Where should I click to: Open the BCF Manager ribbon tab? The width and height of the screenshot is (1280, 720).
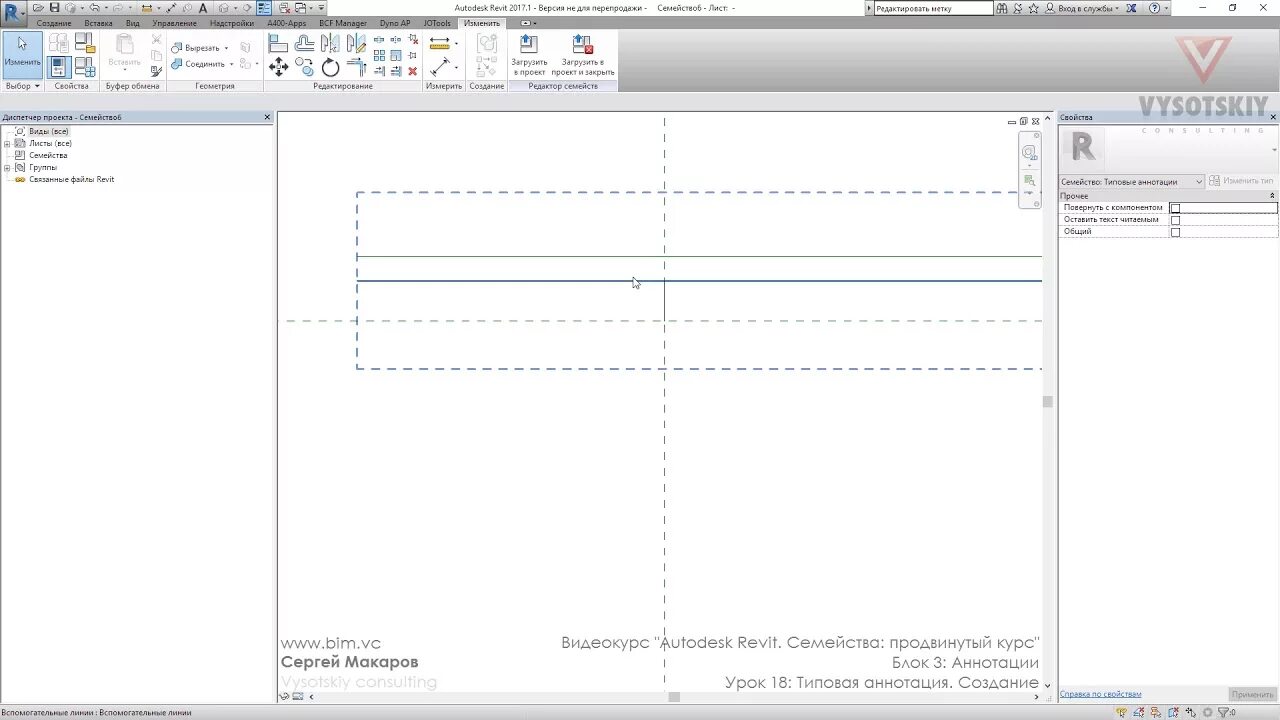[343, 23]
